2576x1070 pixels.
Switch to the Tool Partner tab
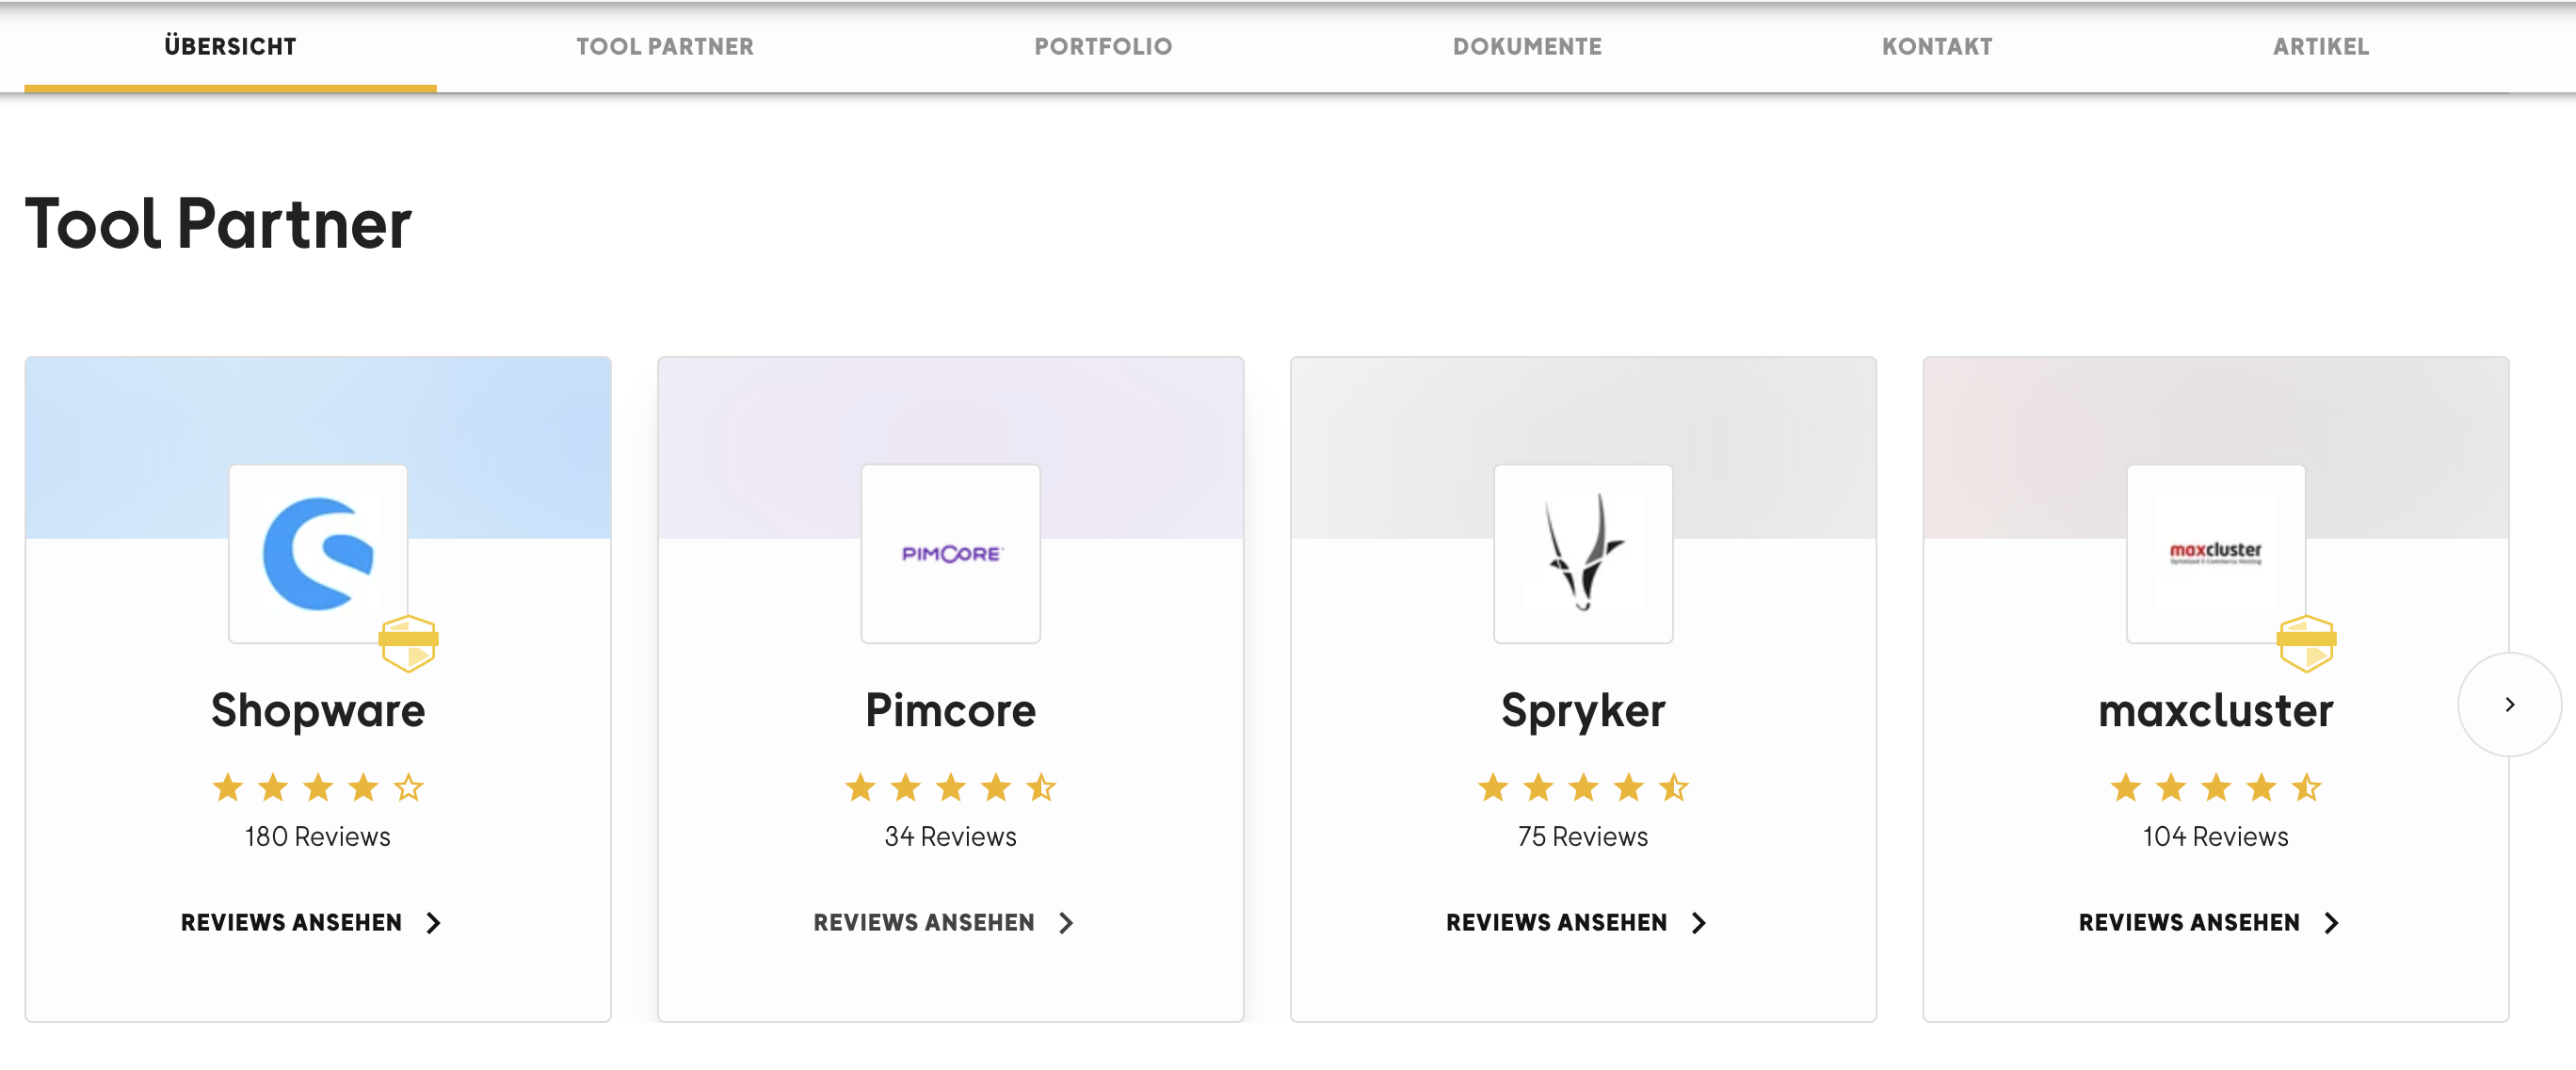(x=665, y=47)
